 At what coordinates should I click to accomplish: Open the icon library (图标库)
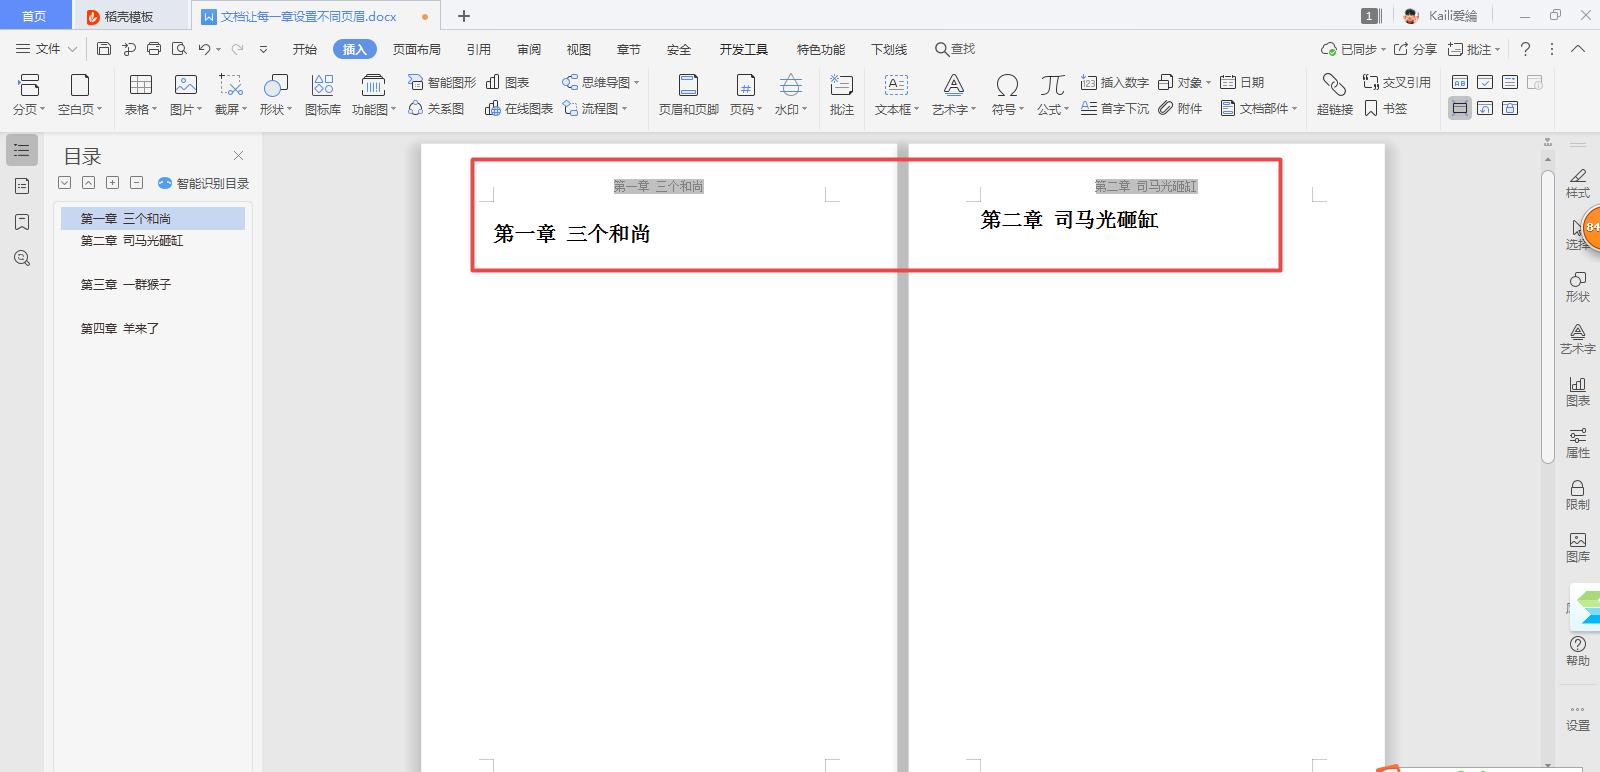pos(322,95)
